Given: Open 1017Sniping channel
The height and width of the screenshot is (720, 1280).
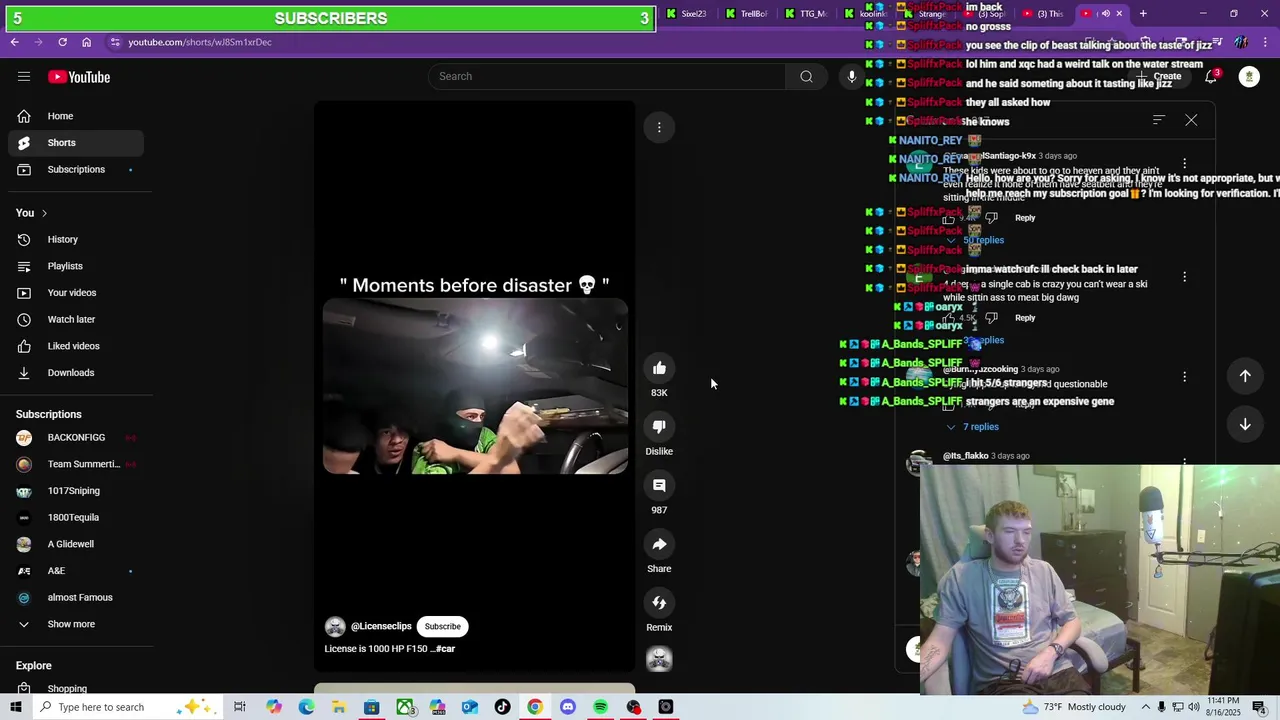Looking at the screenshot, I should [76, 491].
